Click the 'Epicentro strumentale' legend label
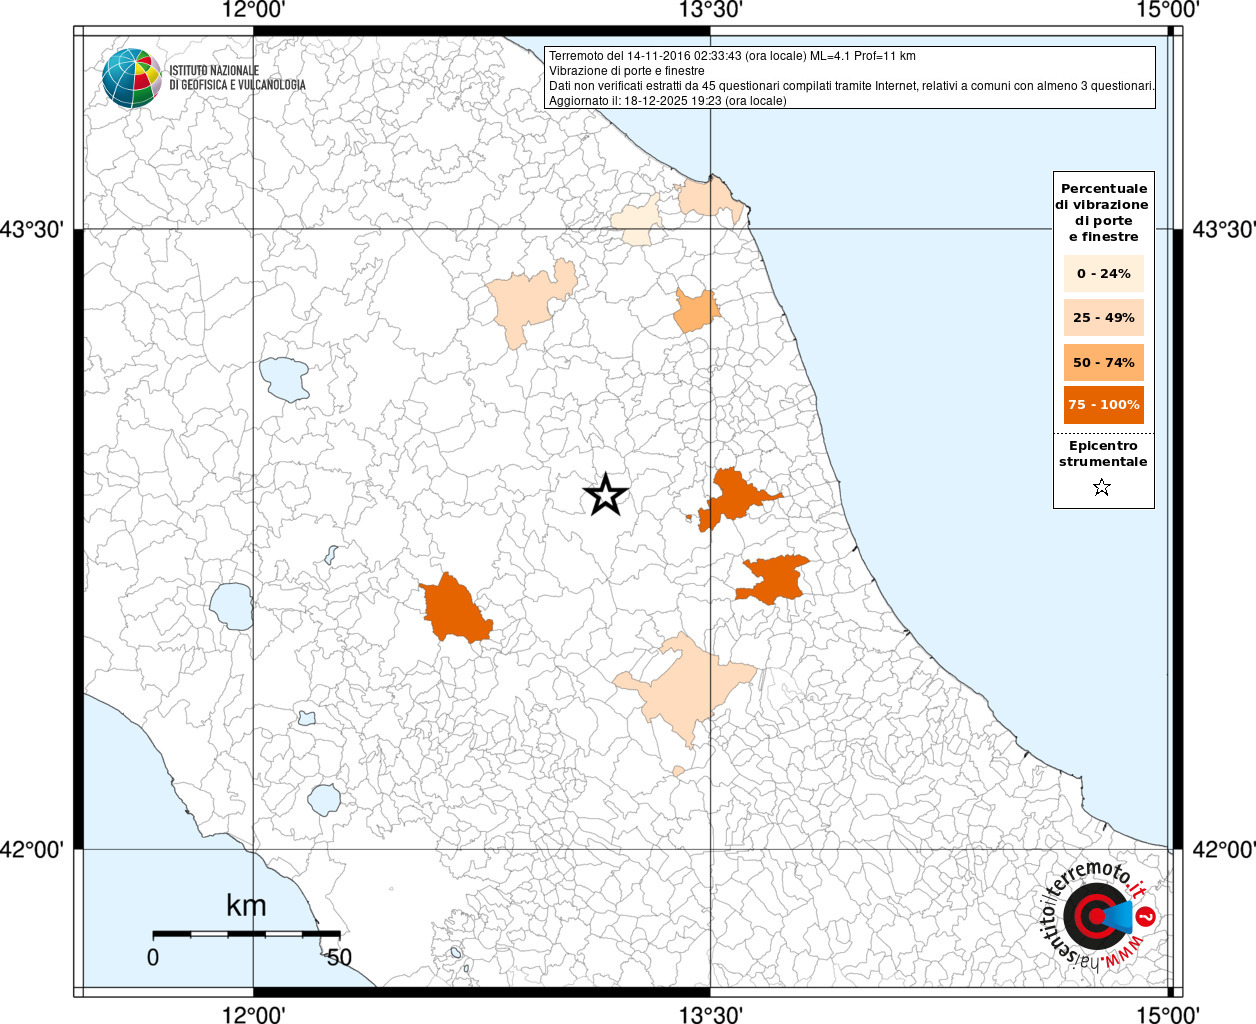Viewport: 1256px width, 1024px height. tap(1103, 454)
